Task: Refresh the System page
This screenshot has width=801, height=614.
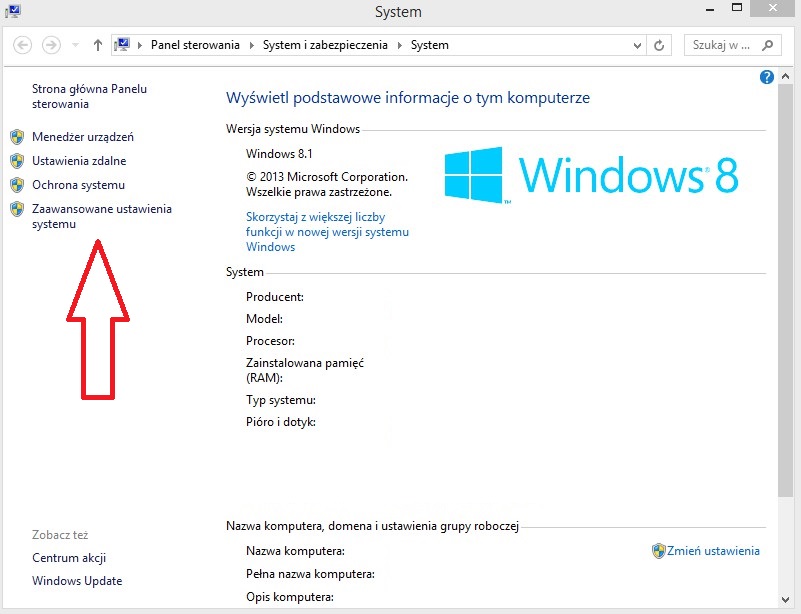Action: coord(659,45)
